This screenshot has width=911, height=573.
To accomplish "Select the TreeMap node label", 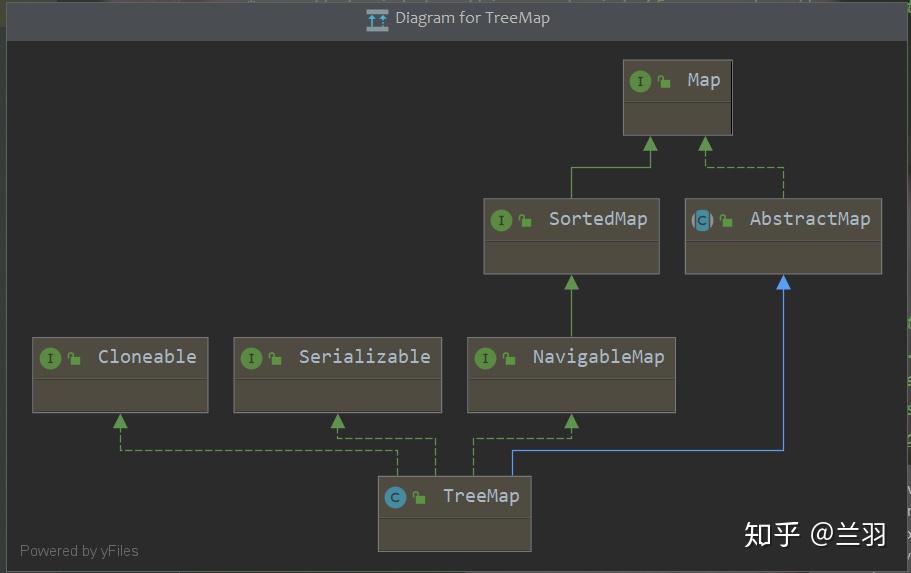I will point(481,496).
